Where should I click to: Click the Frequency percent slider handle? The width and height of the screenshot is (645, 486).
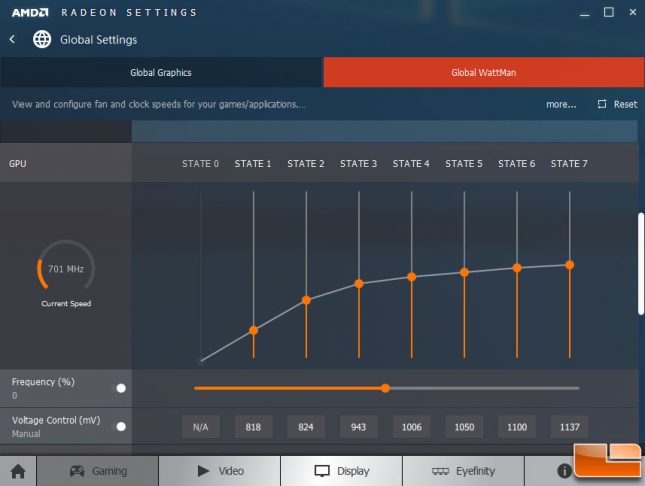[385, 388]
